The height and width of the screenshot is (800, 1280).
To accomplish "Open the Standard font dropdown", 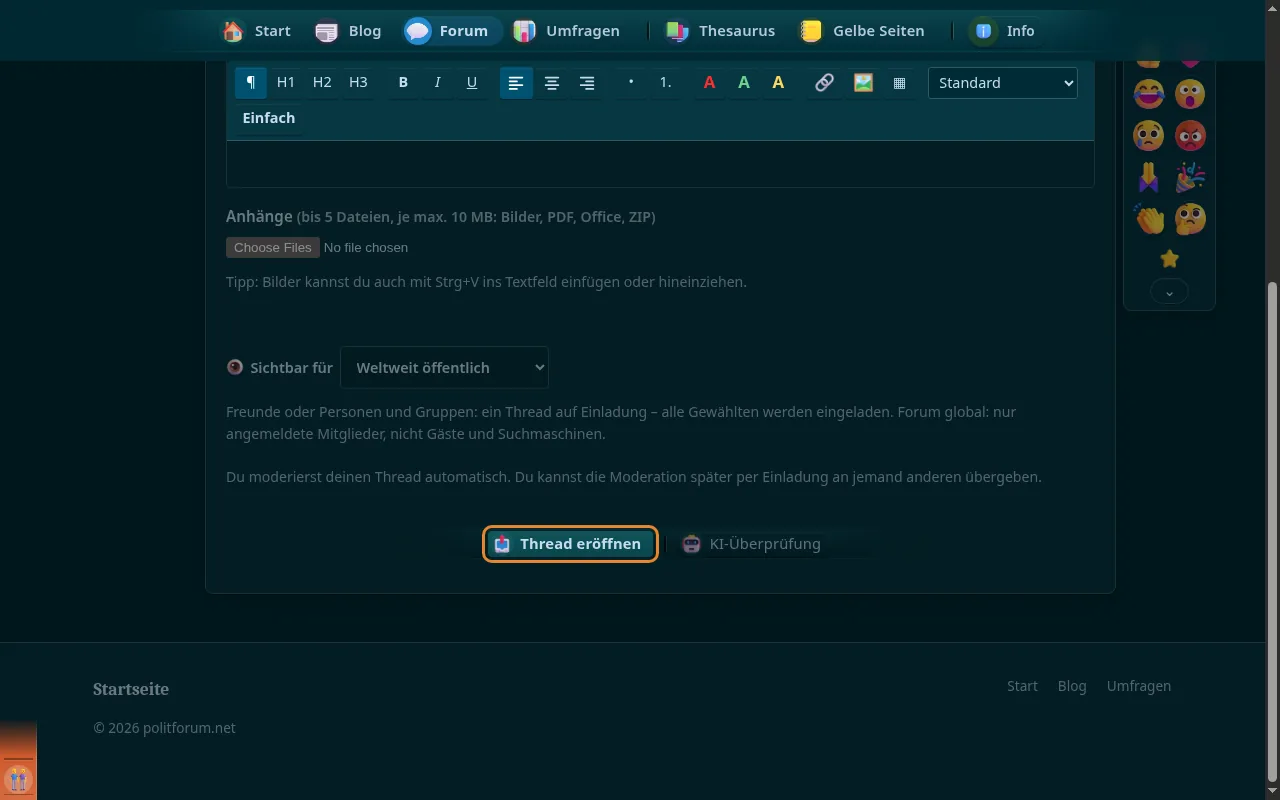I will tap(1002, 83).
